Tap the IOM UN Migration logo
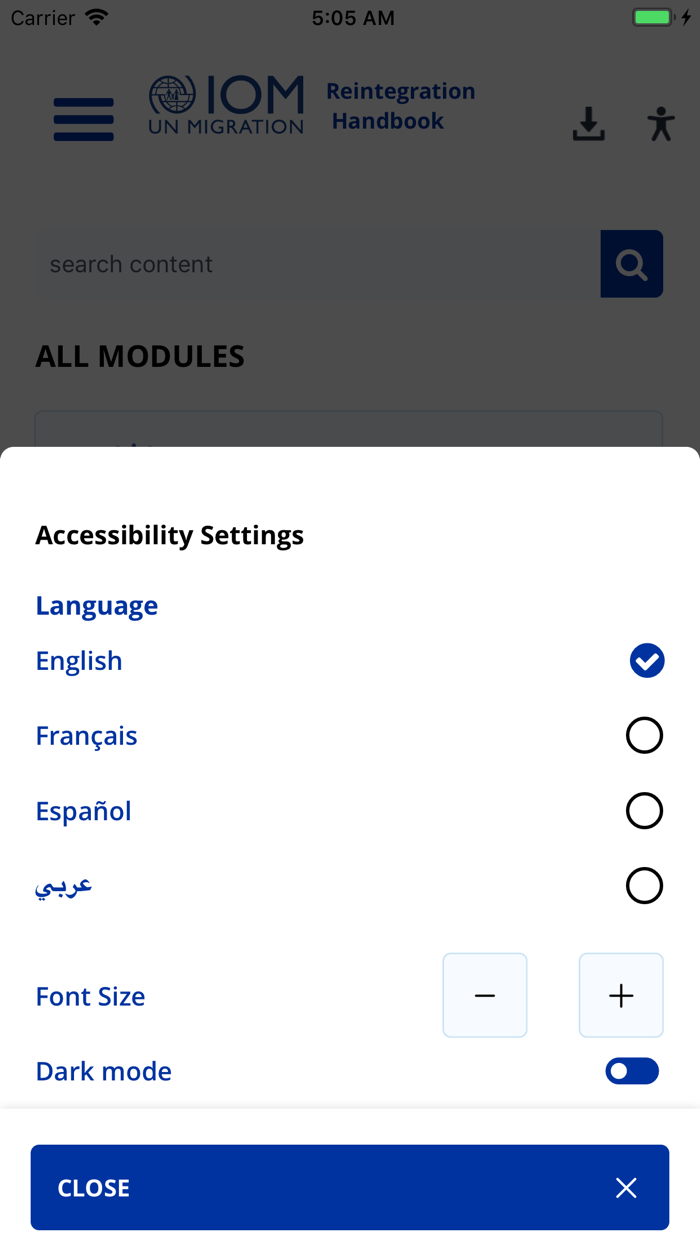This screenshot has width=700, height=1244. coord(226,105)
